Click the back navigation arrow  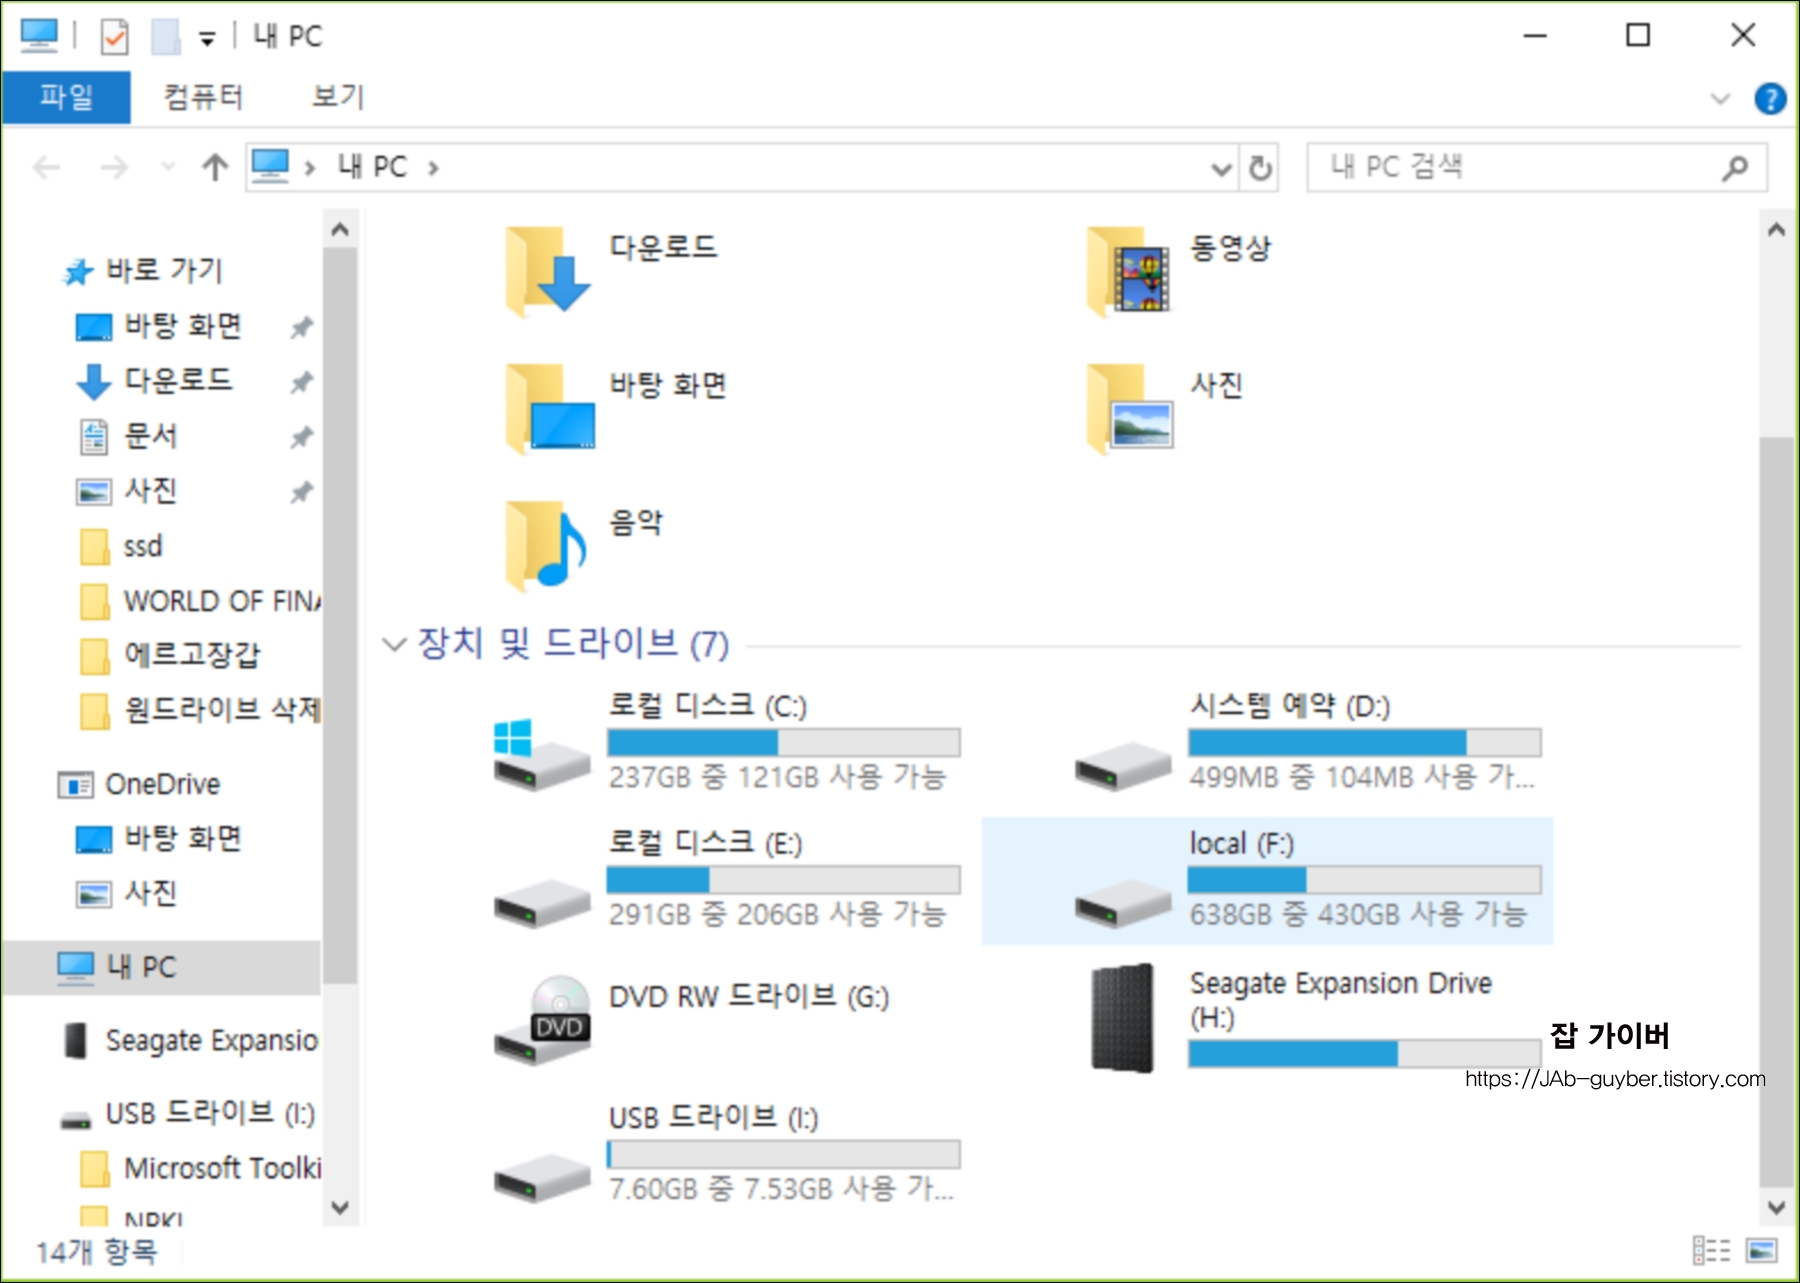click(47, 167)
